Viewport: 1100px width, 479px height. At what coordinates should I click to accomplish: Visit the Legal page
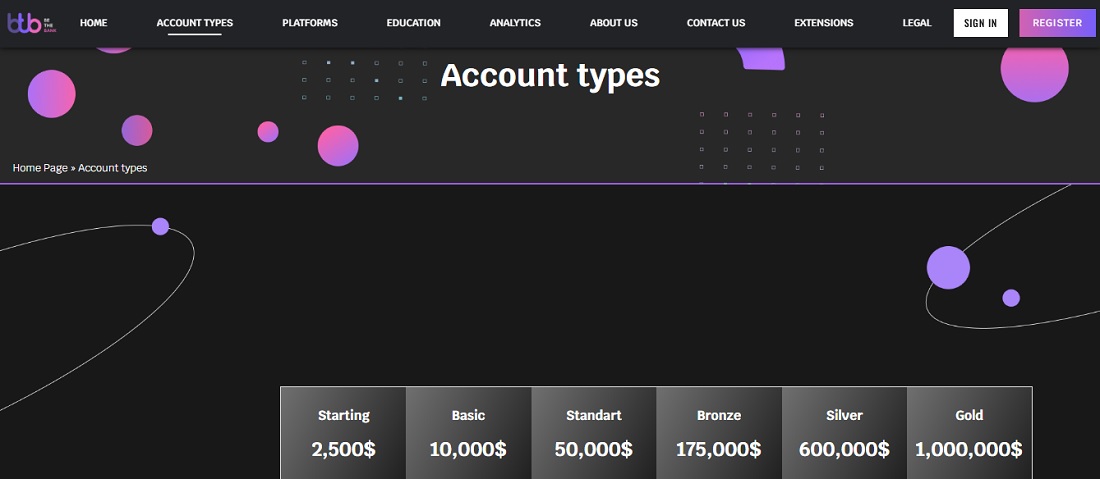click(x=916, y=23)
